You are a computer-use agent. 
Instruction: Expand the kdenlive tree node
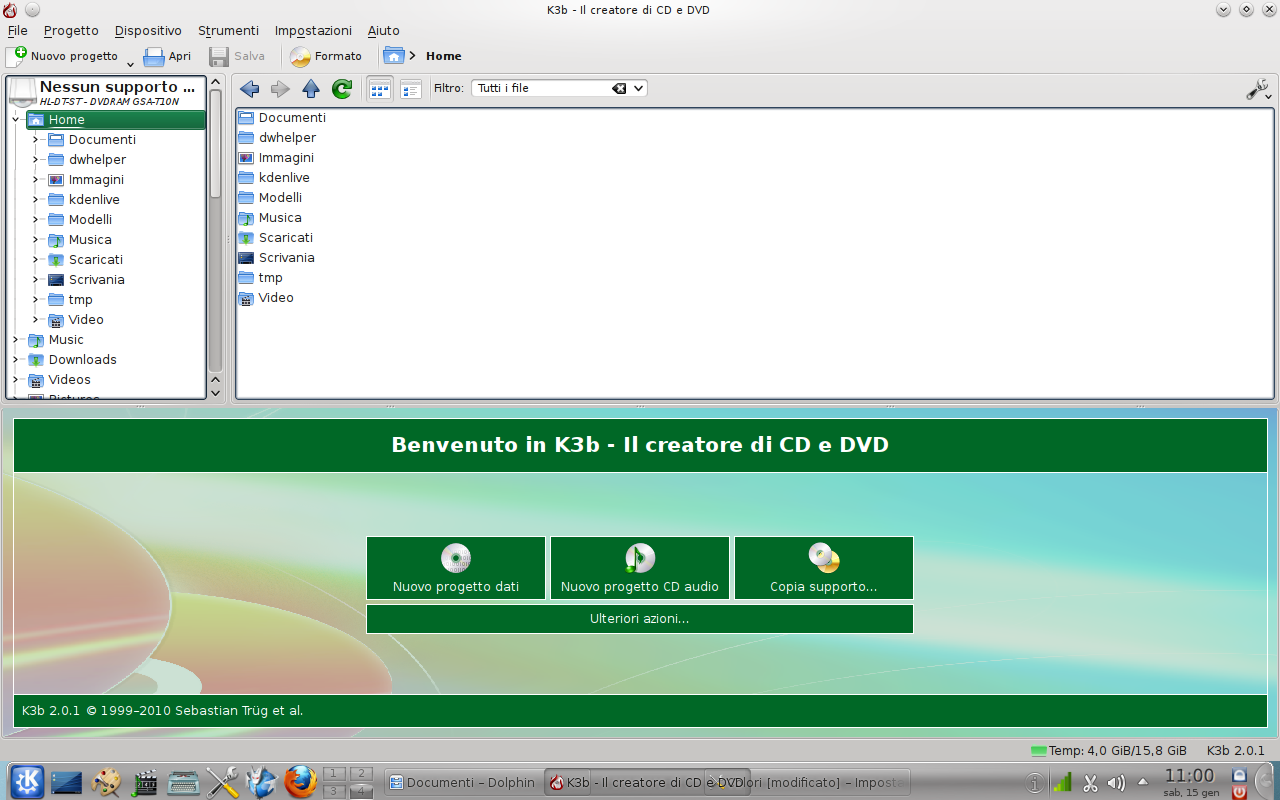coord(35,199)
